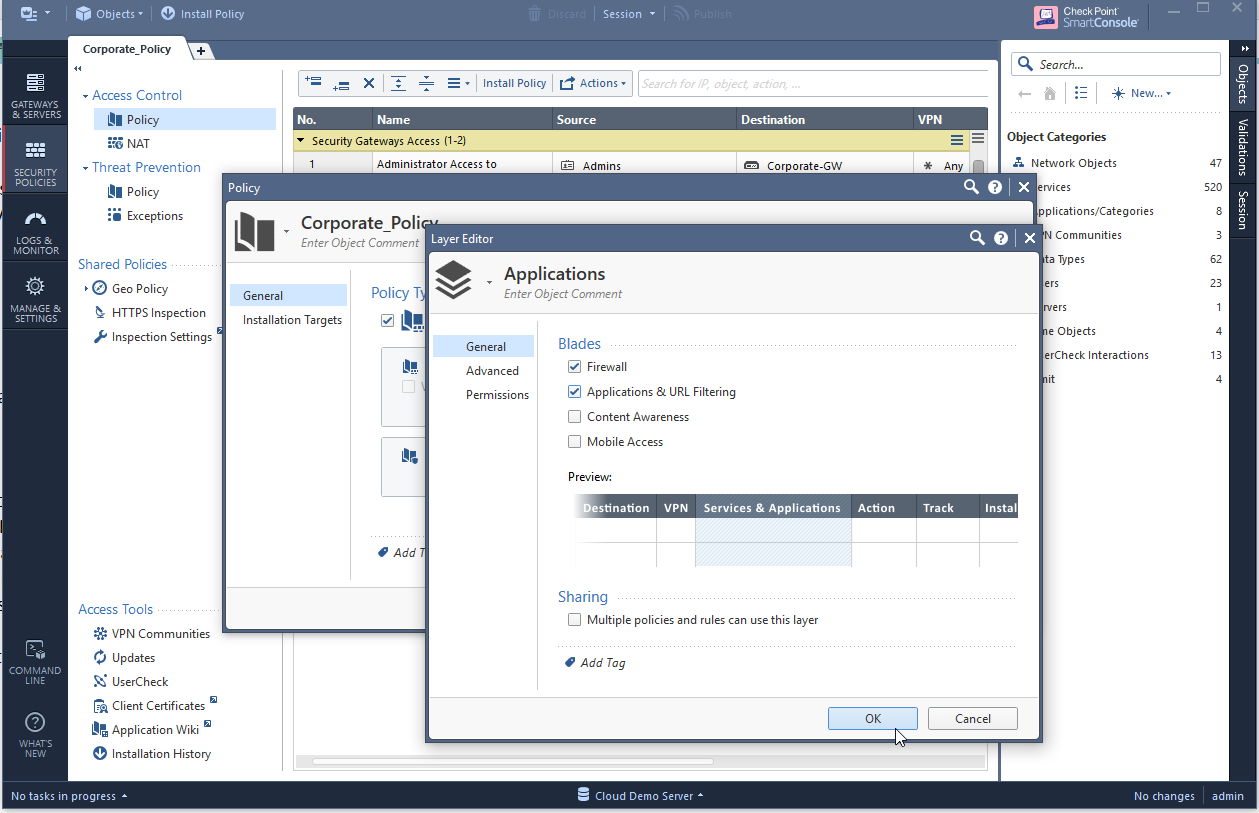This screenshot has height=813, width=1259.
Task: Check Multiple policies and rules can use this layer
Action: pos(574,620)
